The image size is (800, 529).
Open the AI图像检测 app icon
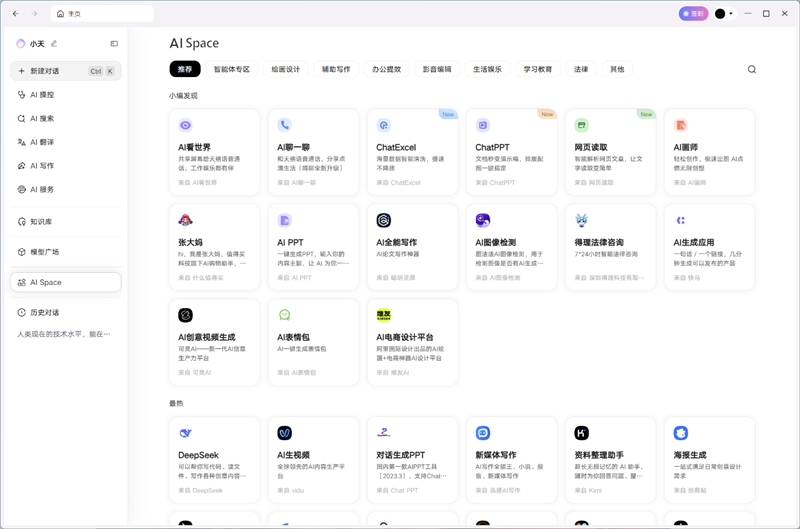[482, 220]
